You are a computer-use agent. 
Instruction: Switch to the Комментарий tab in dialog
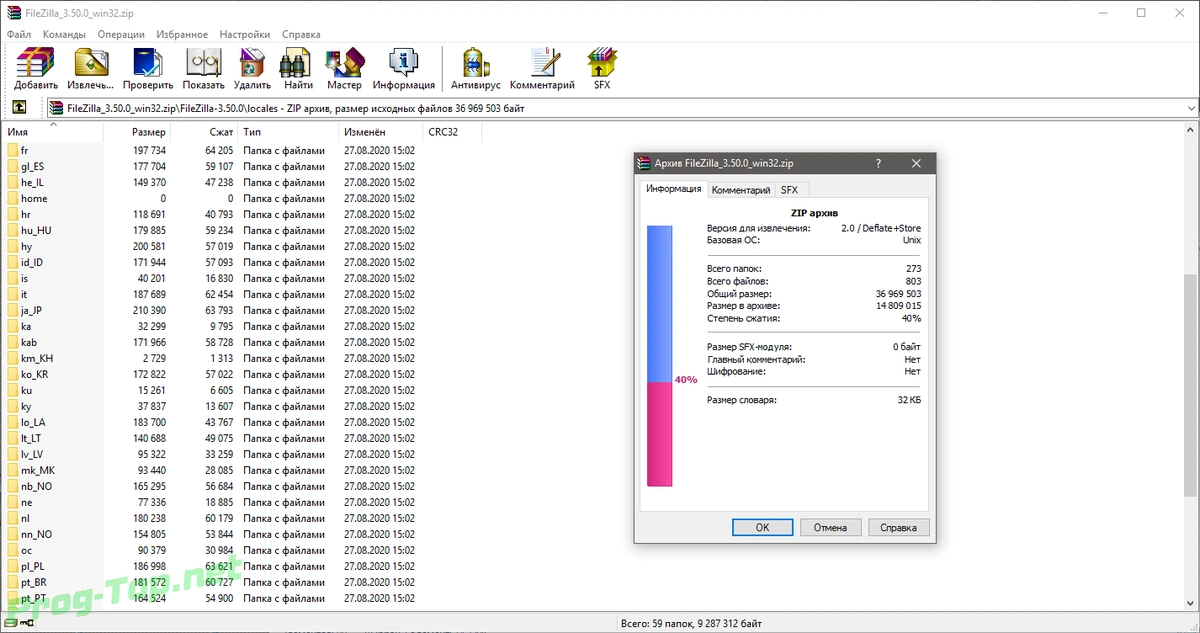(x=741, y=190)
